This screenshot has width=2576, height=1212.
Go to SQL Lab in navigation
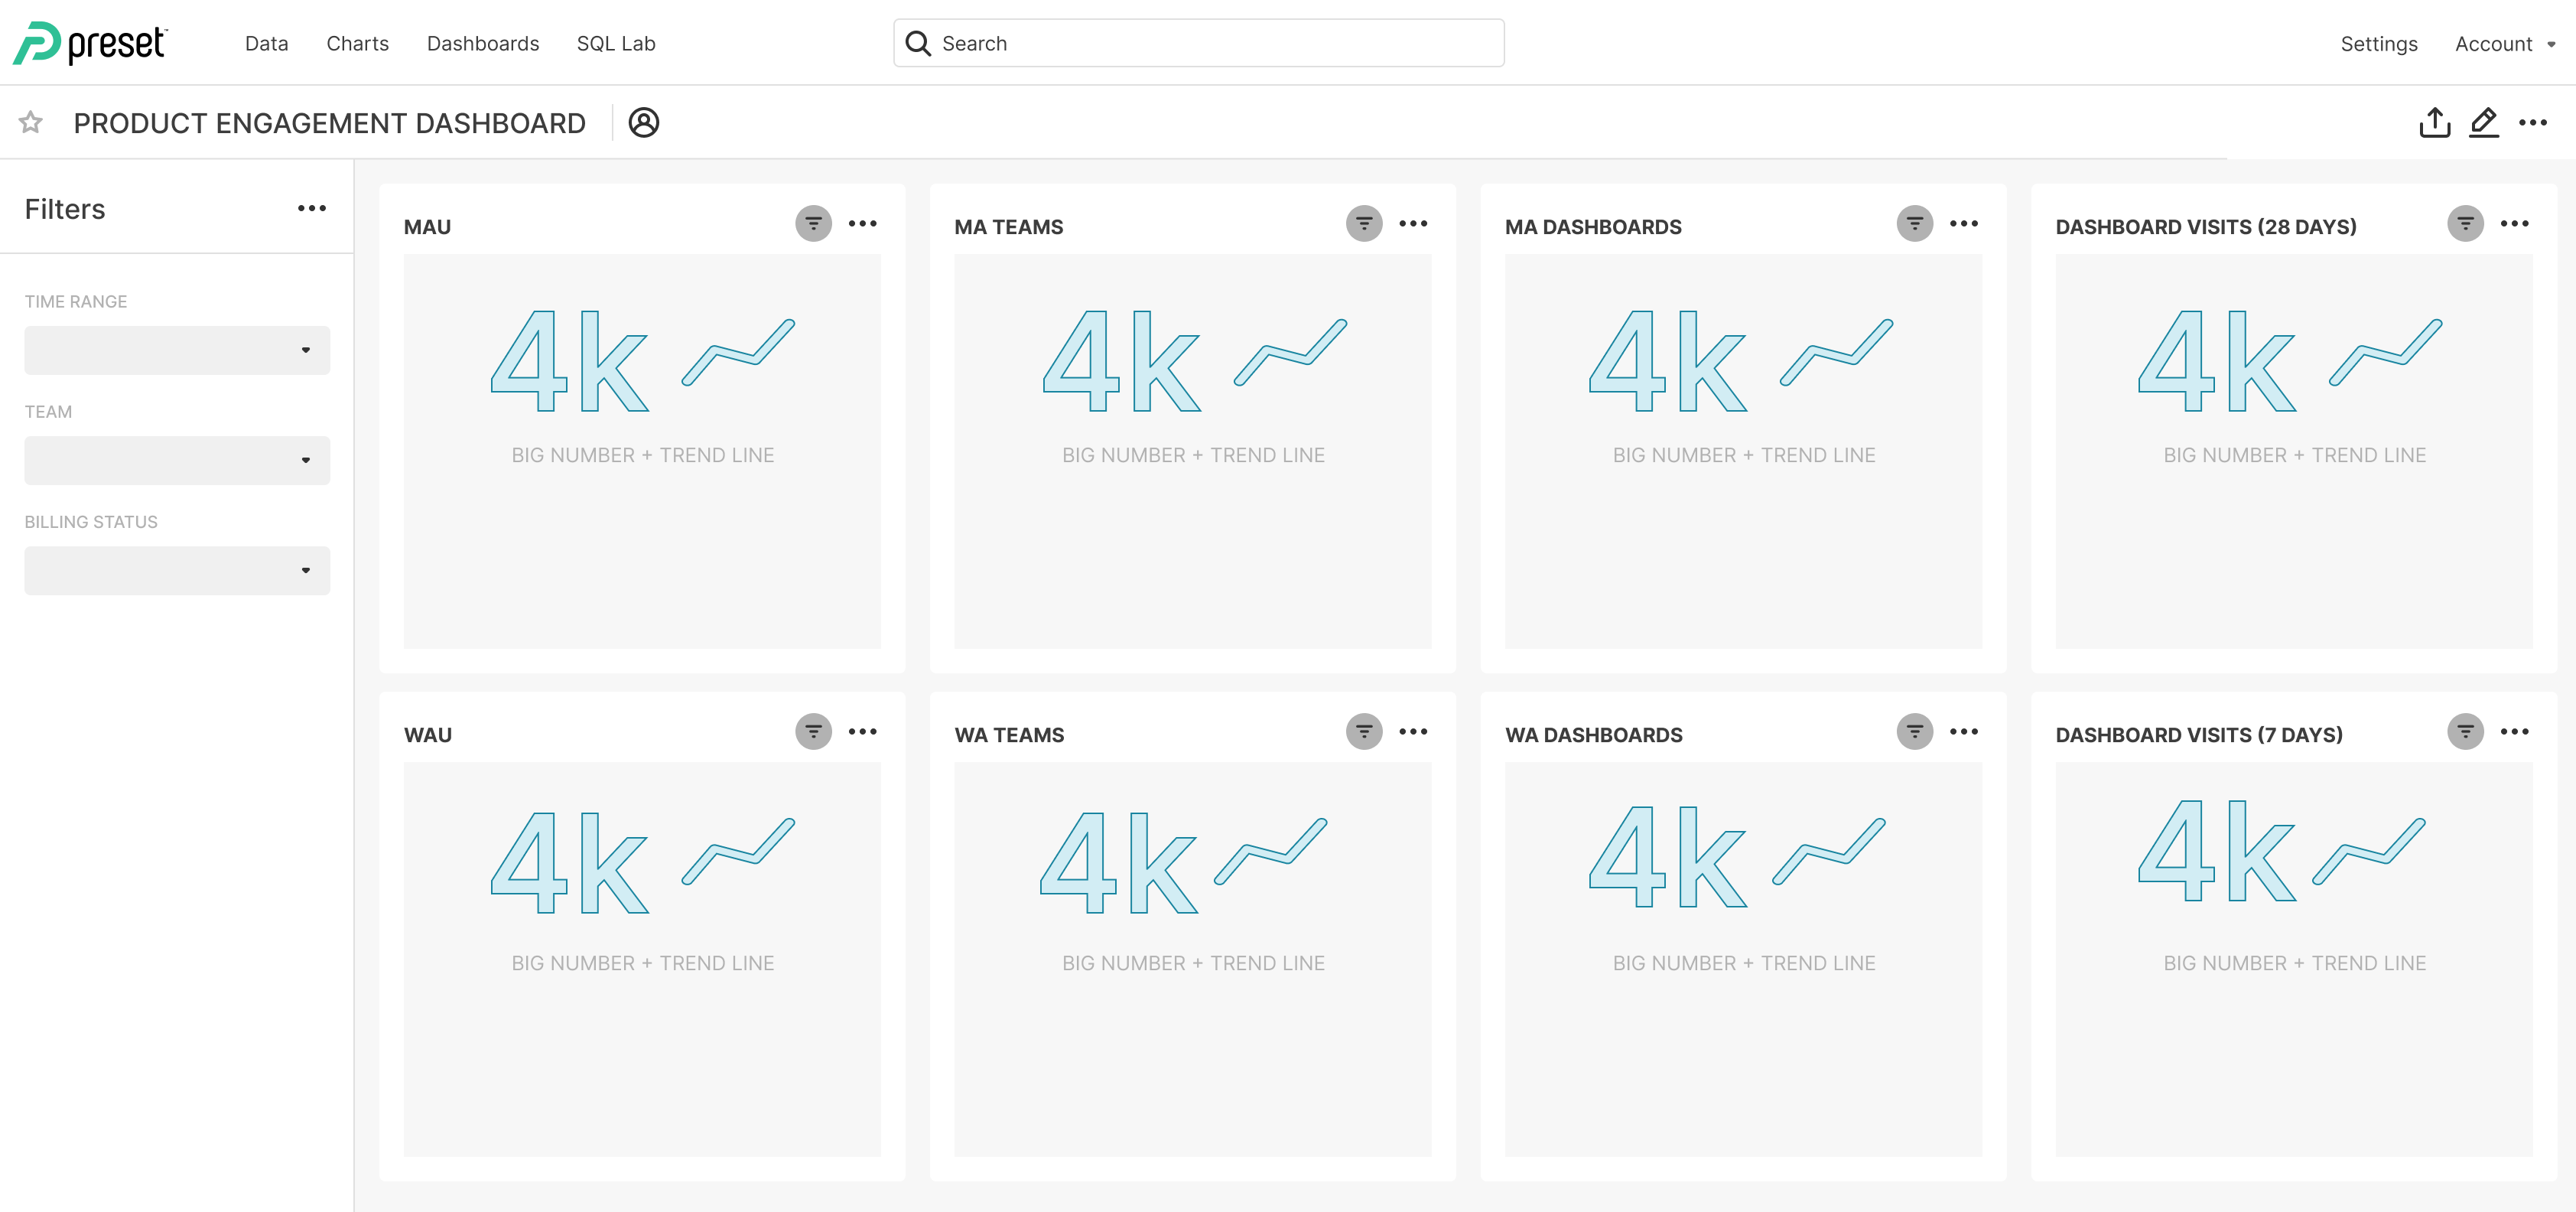click(616, 43)
